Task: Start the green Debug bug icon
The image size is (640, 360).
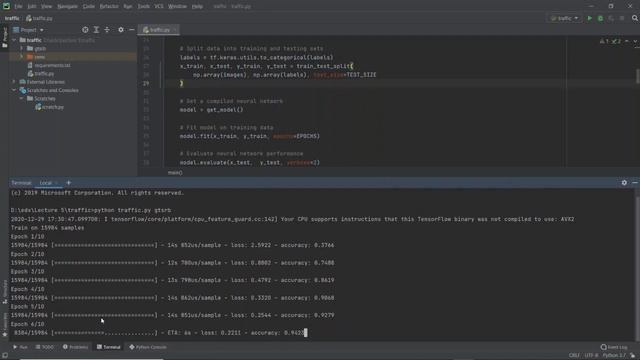Action: coord(600,18)
